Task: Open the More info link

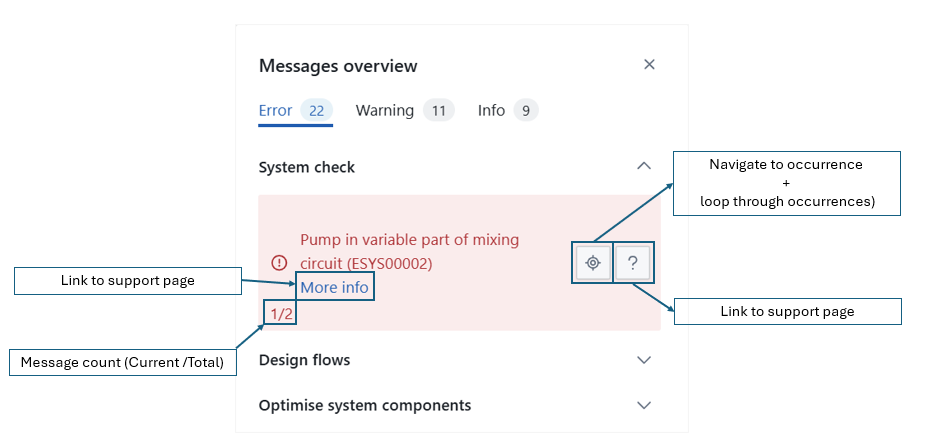Action: point(334,288)
